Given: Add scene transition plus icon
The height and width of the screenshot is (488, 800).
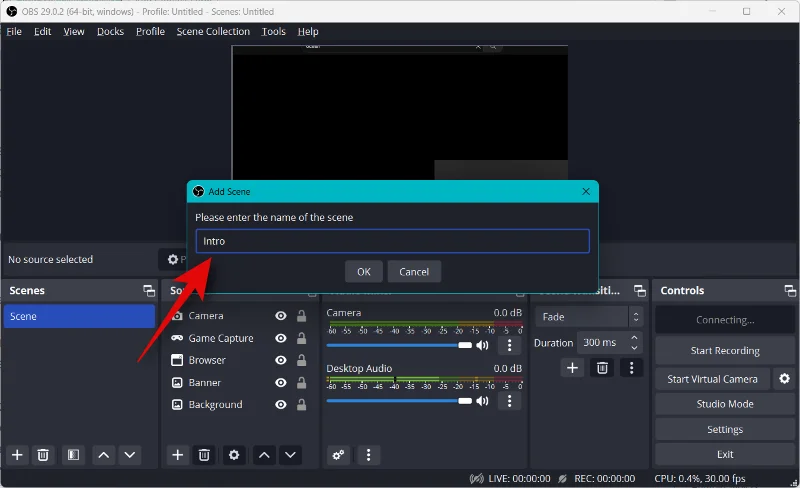Looking at the screenshot, I should coord(572,368).
